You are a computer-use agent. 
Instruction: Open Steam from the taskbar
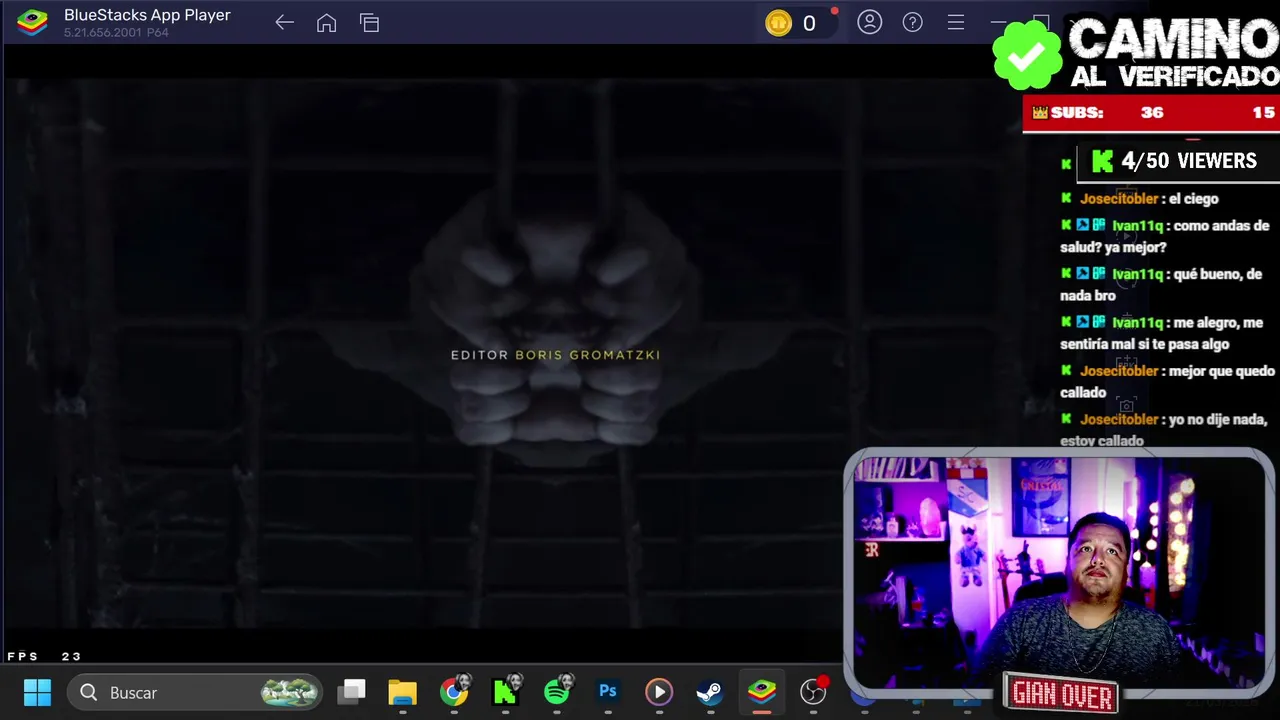pyautogui.click(x=710, y=692)
